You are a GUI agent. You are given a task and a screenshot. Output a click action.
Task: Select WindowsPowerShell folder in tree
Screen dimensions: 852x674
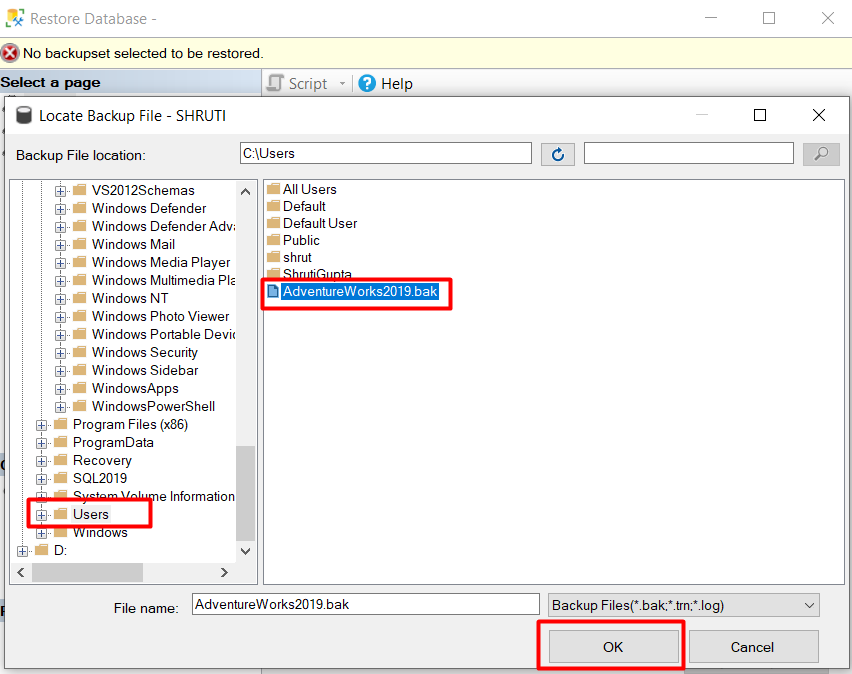pos(153,406)
